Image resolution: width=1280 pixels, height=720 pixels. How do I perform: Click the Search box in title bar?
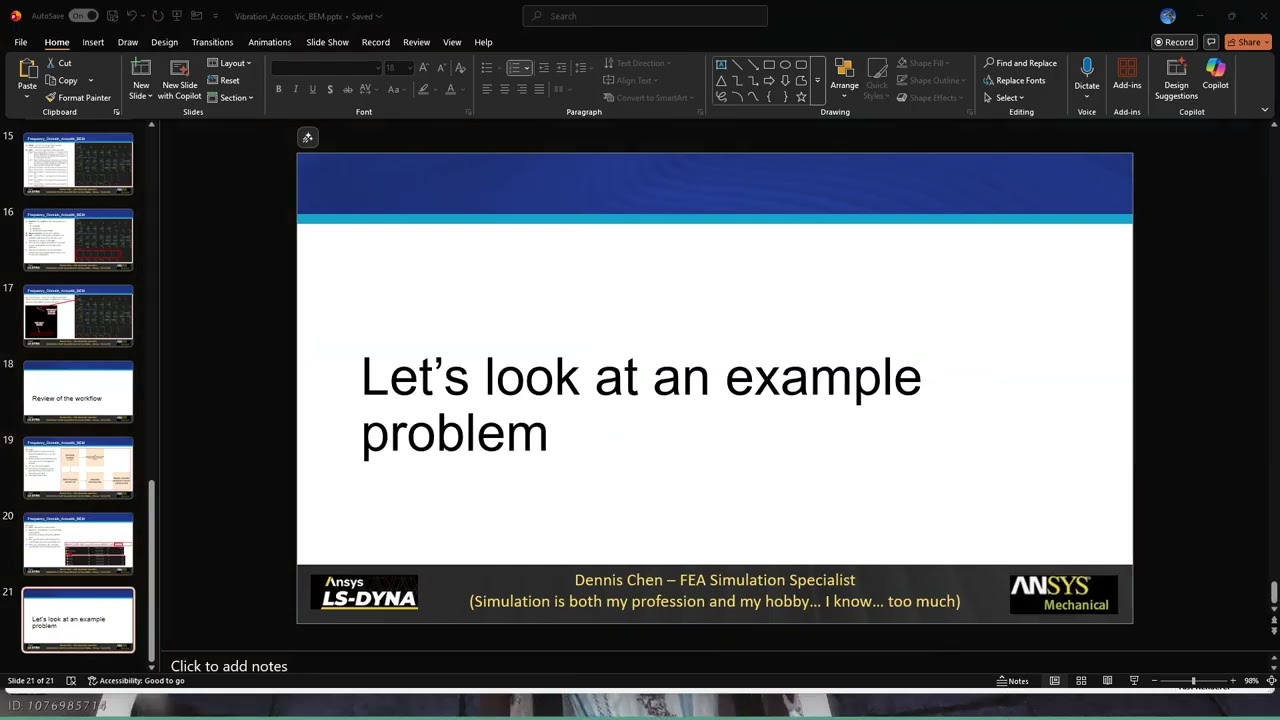tap(645, 16)
